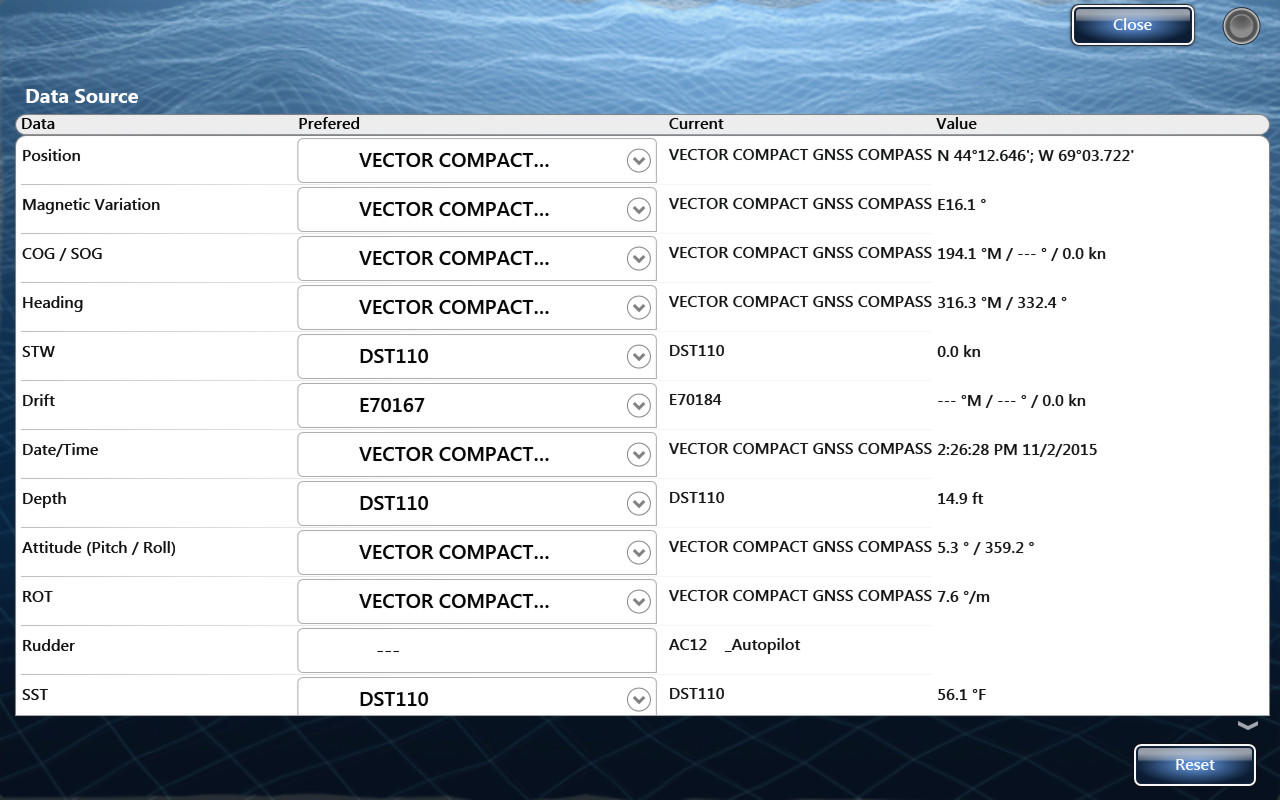
Task: Click the AC12 _Autopilot current source
Action: point(734,645)
